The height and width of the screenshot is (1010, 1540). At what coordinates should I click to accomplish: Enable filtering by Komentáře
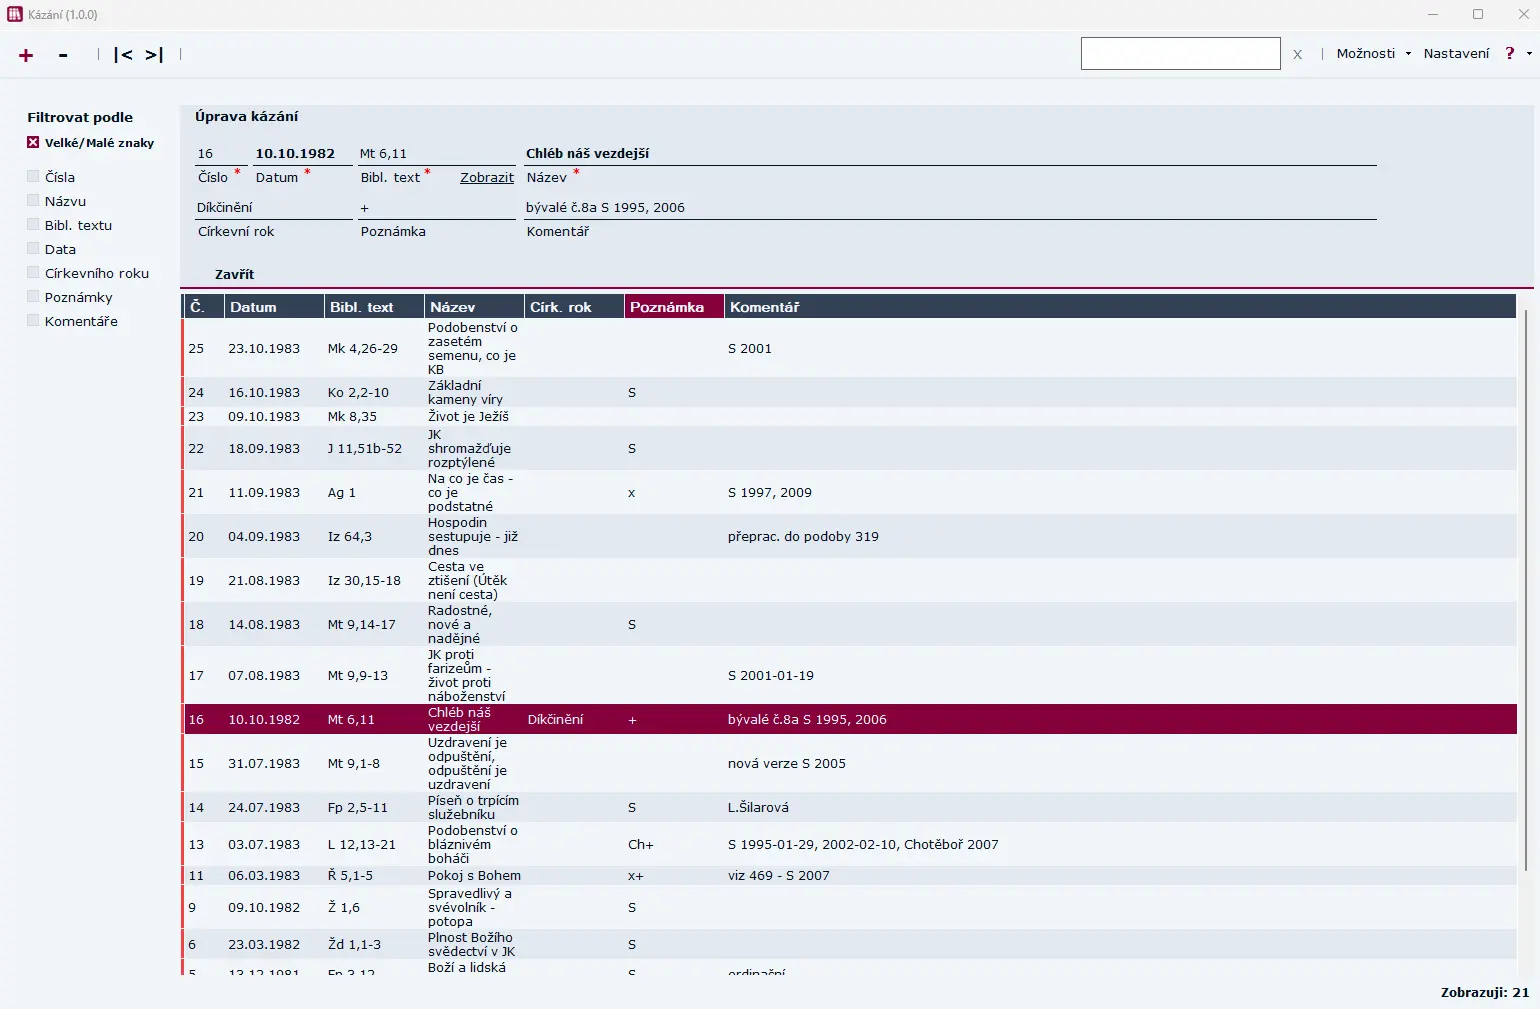point(32,320)
